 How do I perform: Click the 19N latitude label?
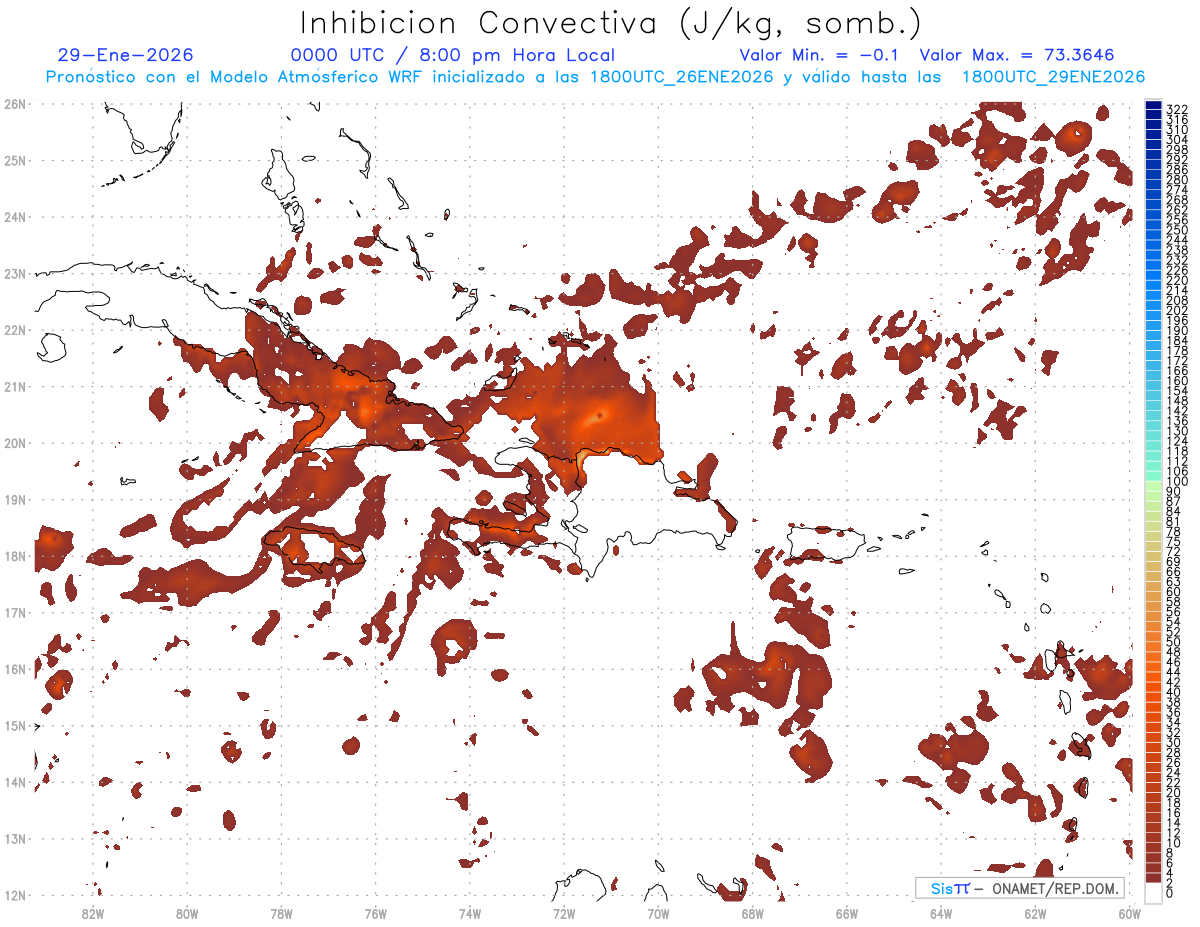[15, 499]
